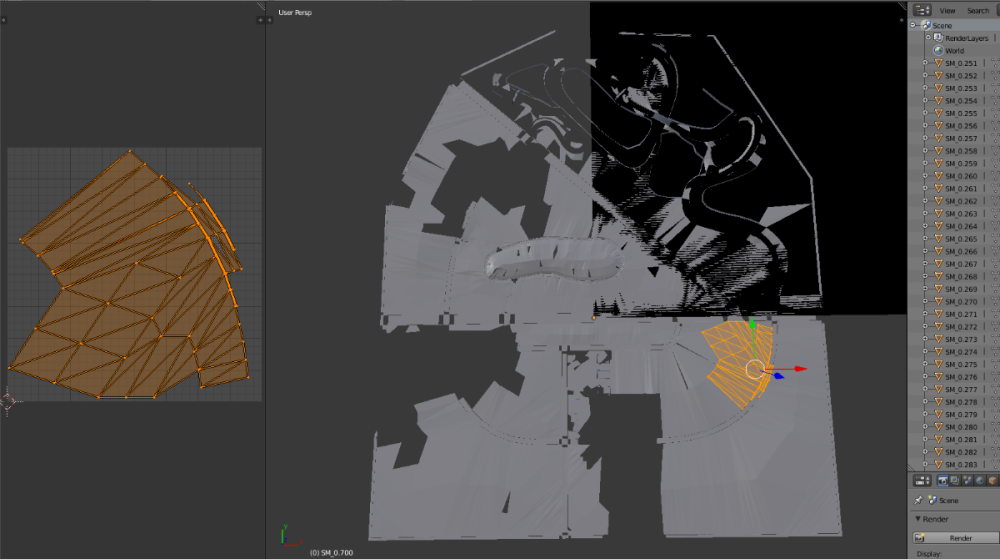Expand the SM_0.268 object
Viewport: 1000px width, 559px height.
point(925,277)
